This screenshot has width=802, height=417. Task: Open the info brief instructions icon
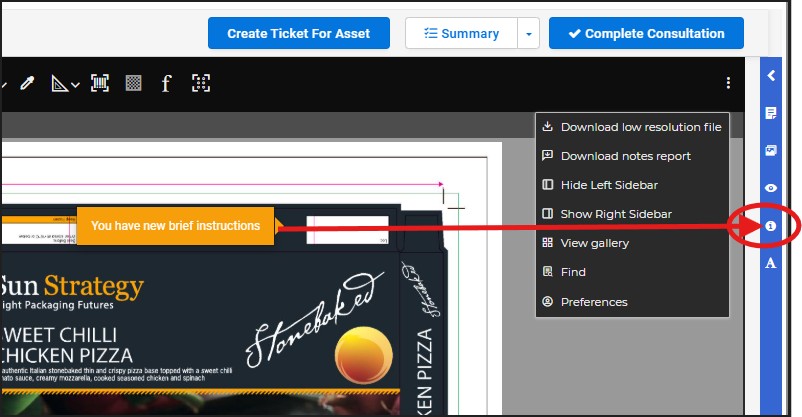(771, 226)
